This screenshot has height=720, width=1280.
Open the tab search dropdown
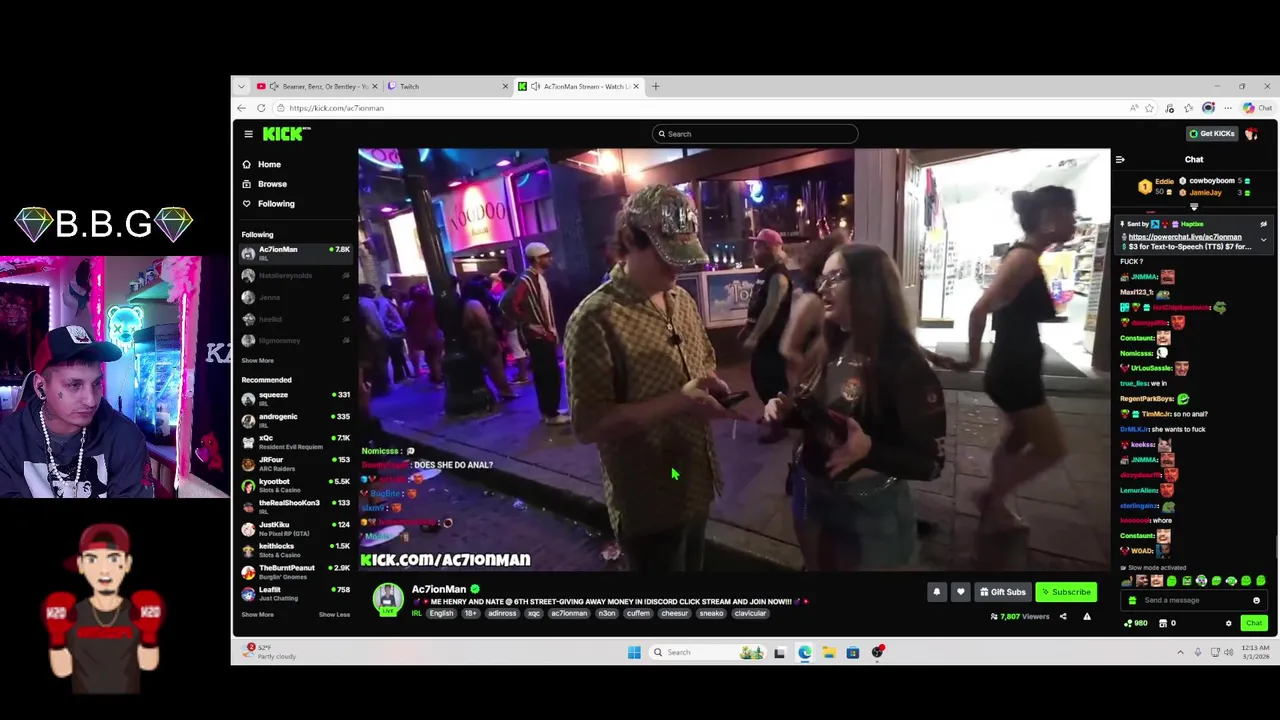click(x=241, y=87)
